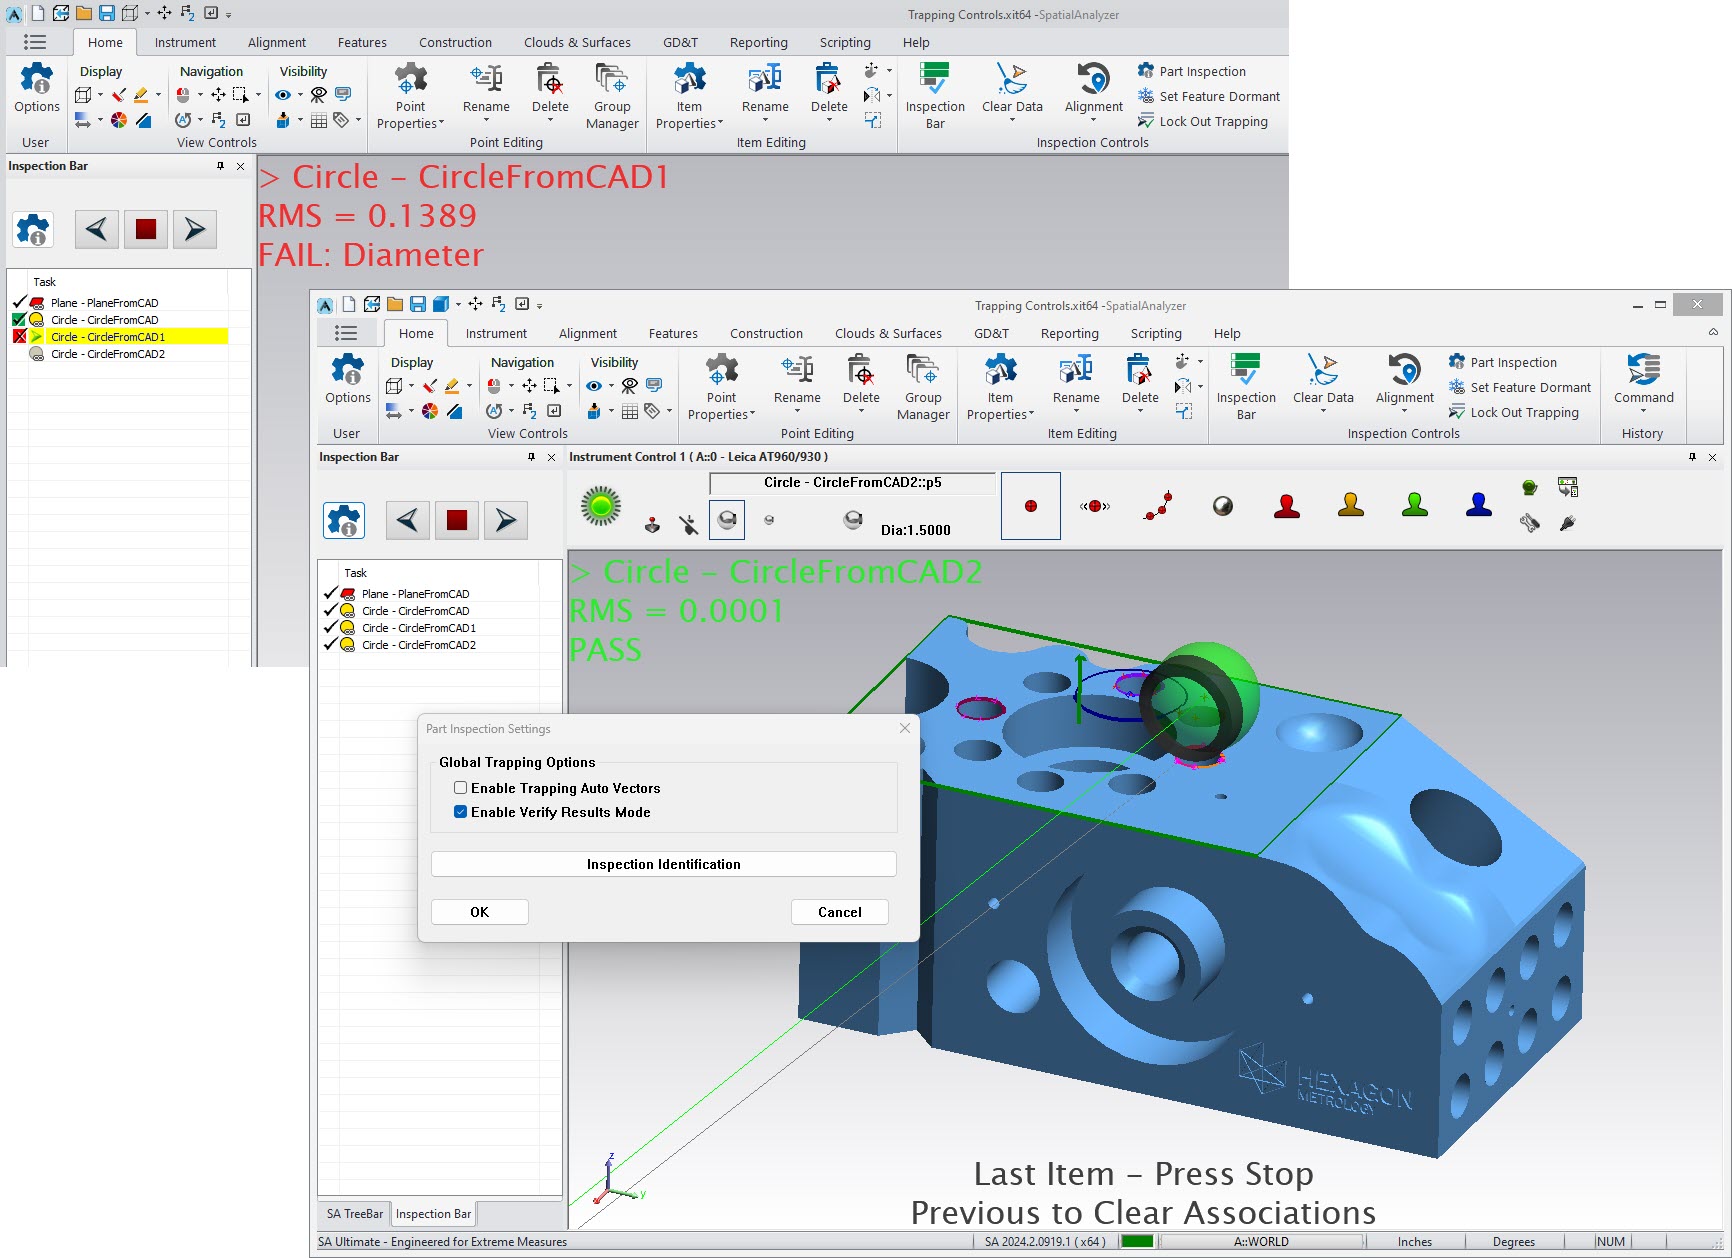Viewport: 1732px width, 1258px height.
Task: Click the callout bubble icon in front Visibility group
Action: pyautogui.click(x=654, y=385)
